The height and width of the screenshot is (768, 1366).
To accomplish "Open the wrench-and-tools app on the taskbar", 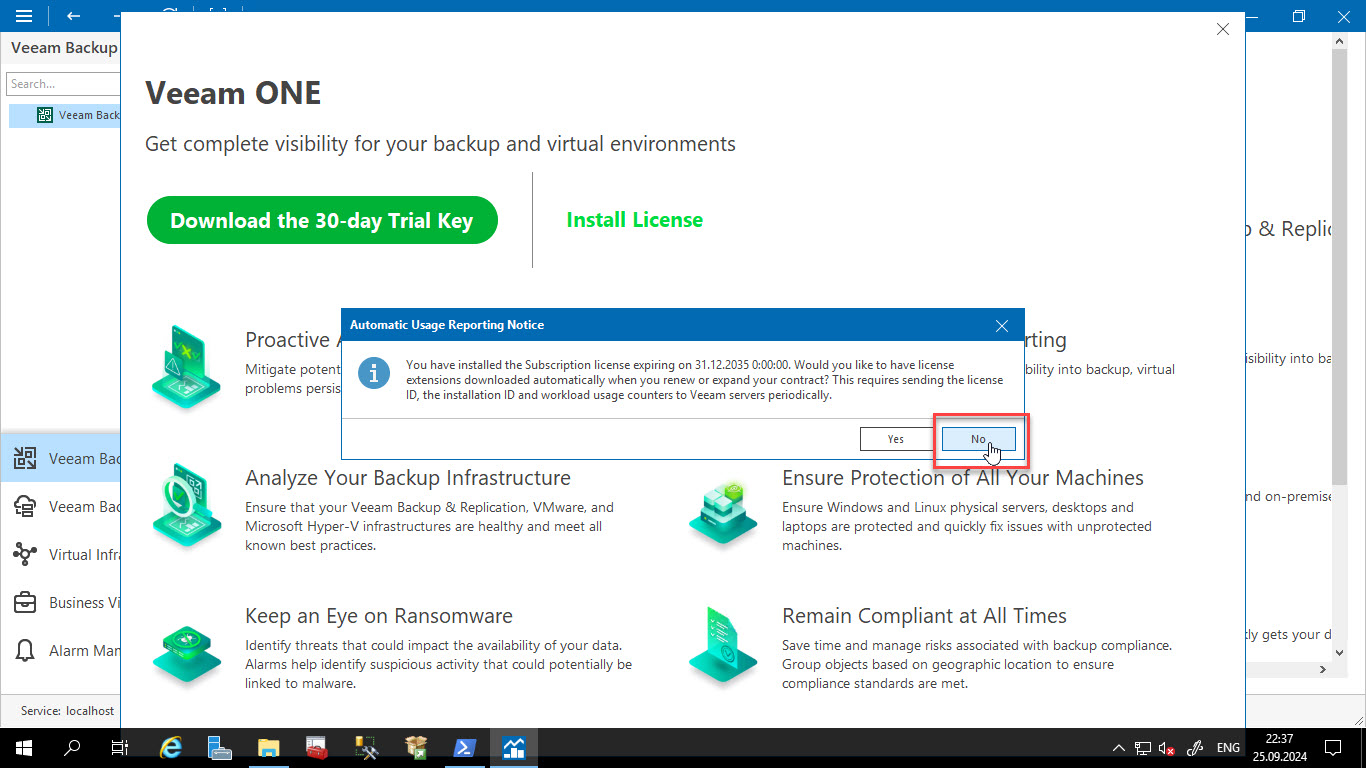I will [366, 747].
